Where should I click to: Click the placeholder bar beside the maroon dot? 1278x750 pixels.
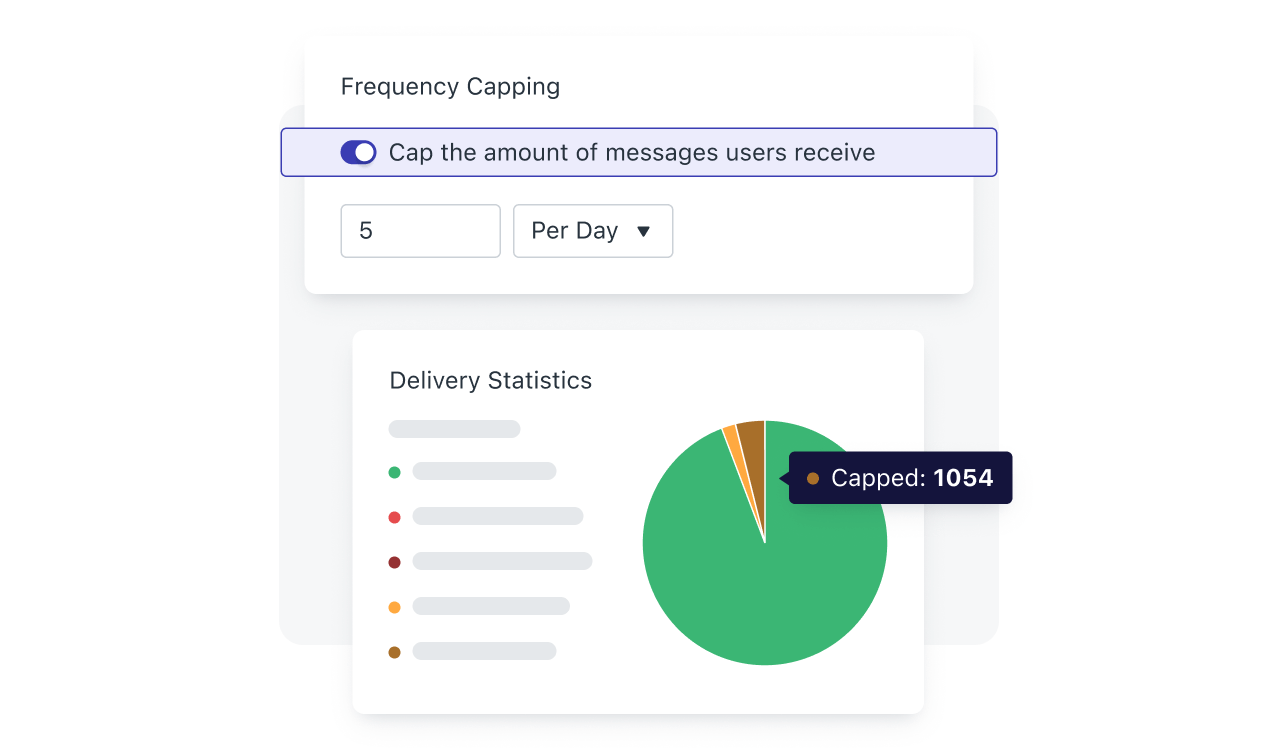coord(502,561)
